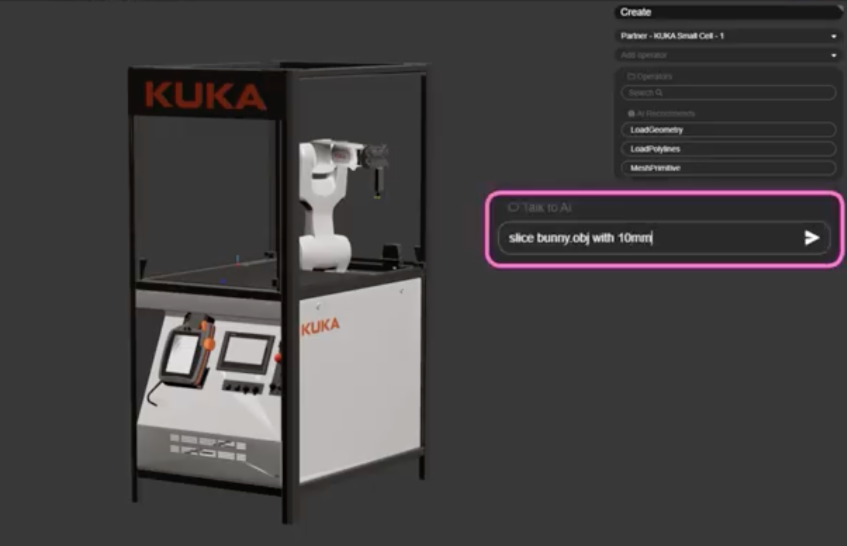Click the magnifier icon in Operators search
The height and width of the screenshot is (546, 847).
pos(659,93)
